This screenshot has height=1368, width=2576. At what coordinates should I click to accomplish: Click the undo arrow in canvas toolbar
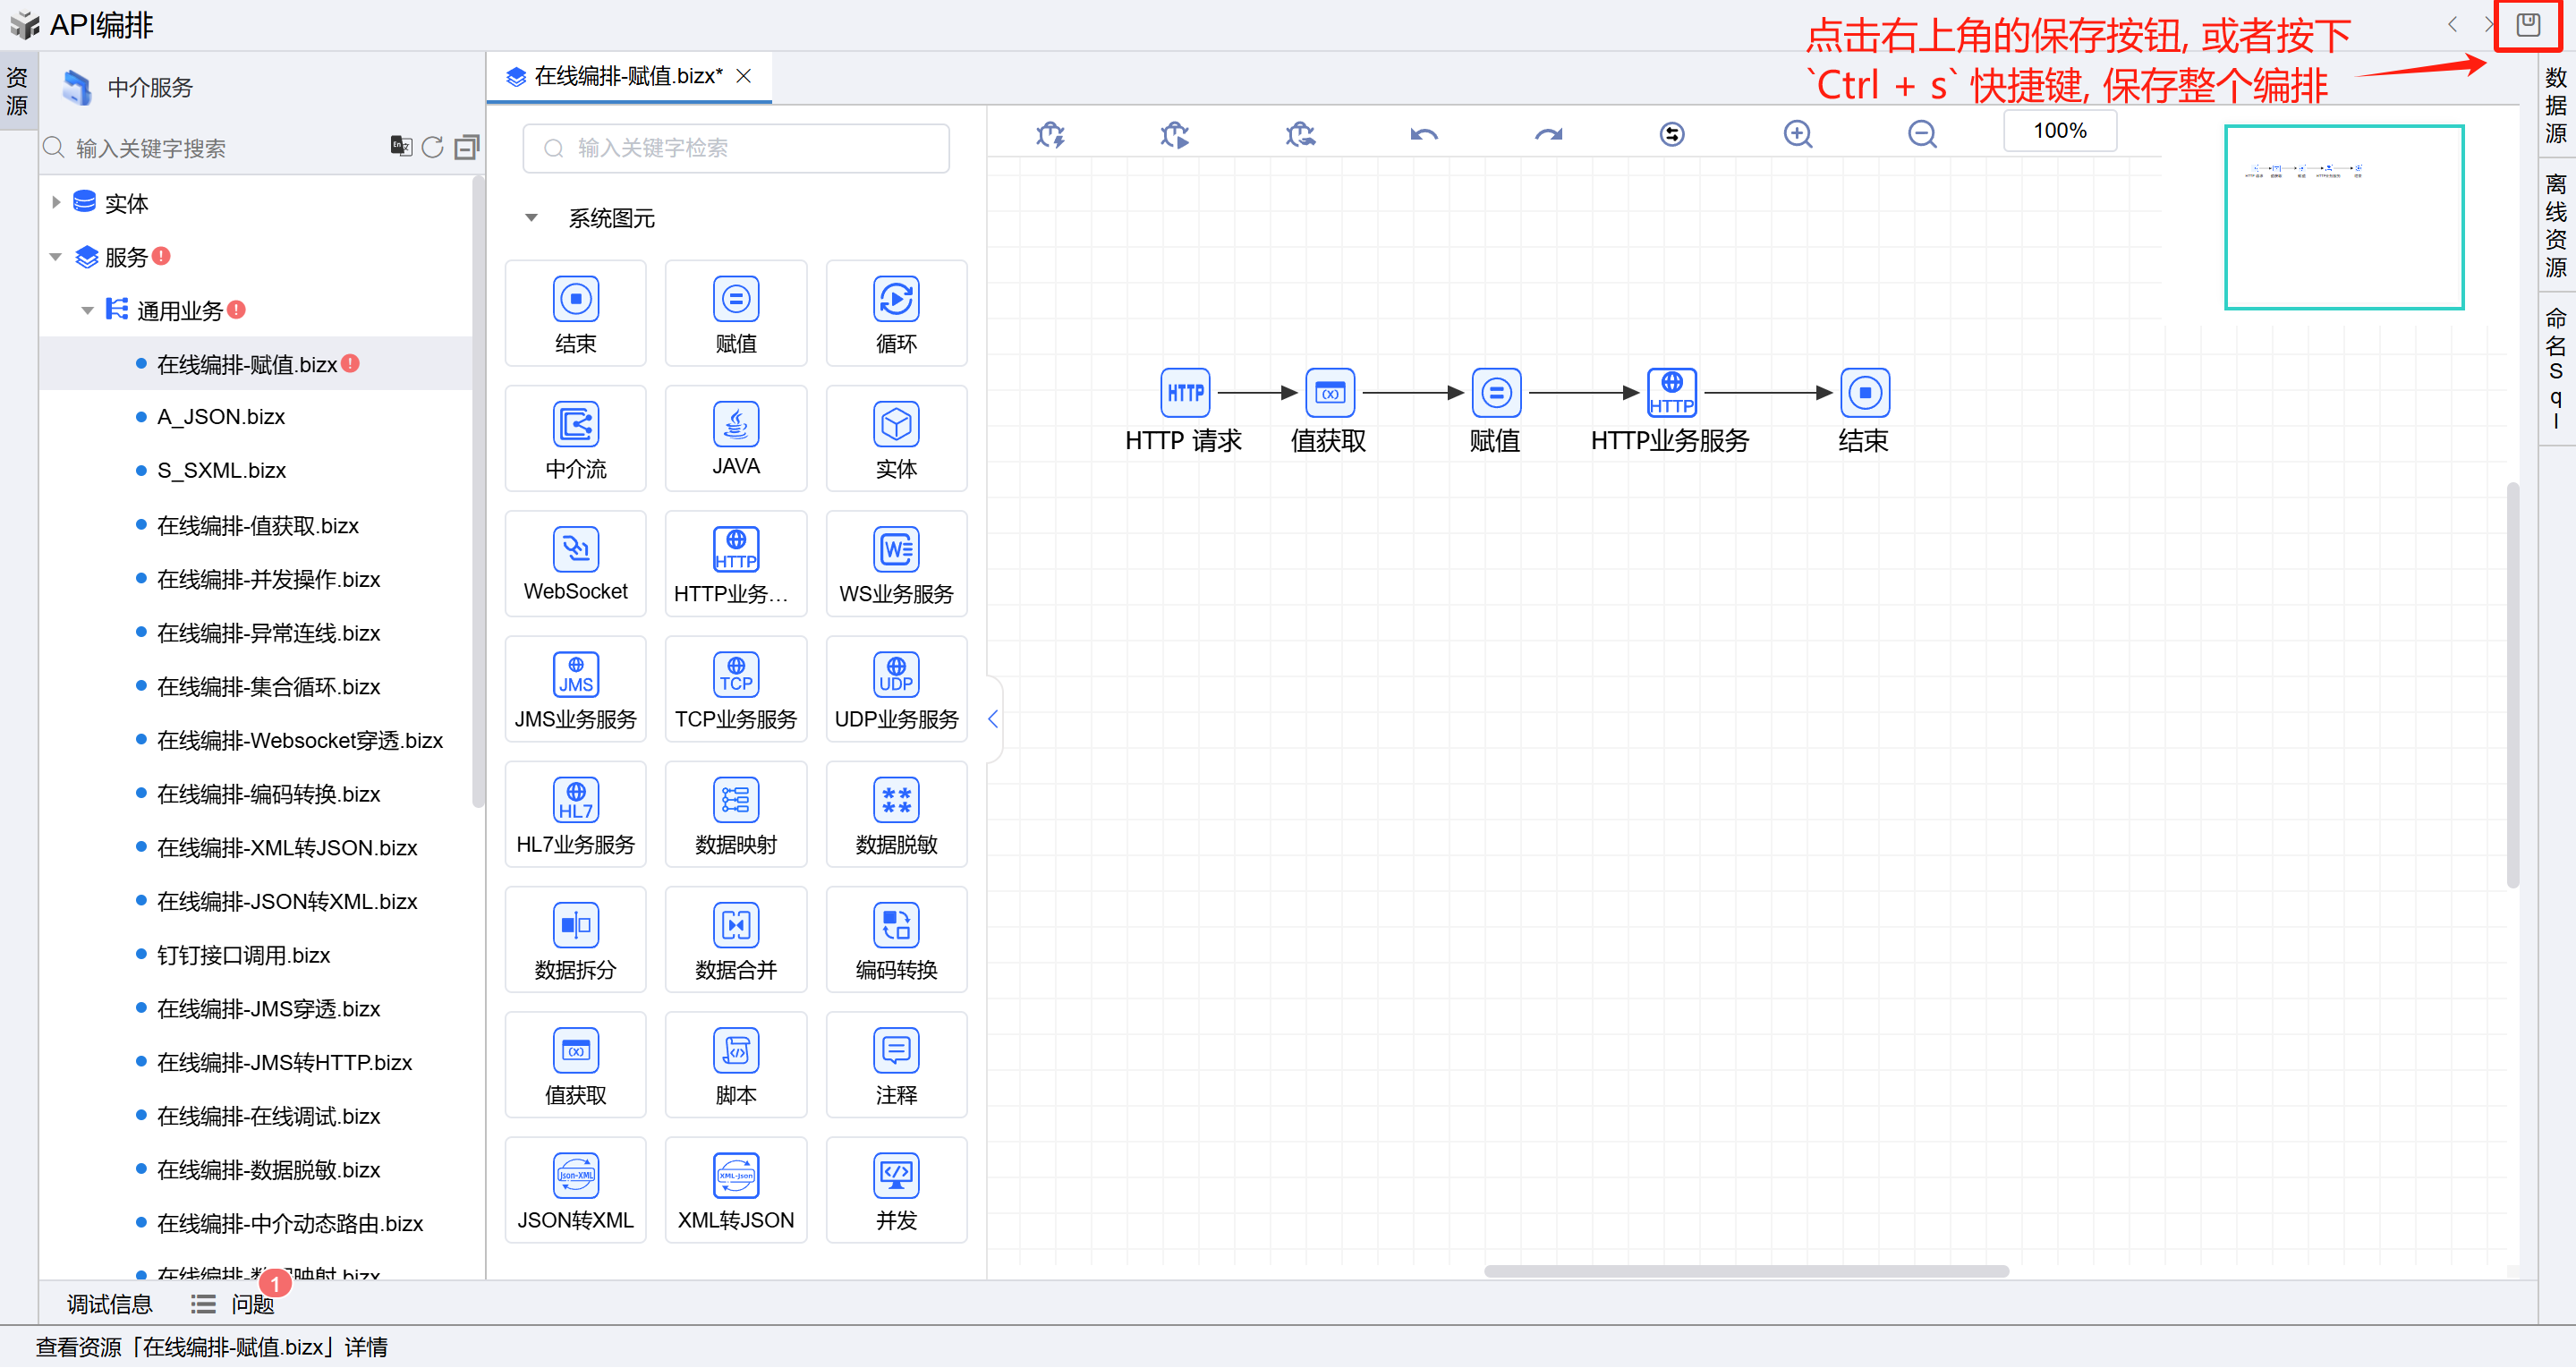(x=1423, y=134)
